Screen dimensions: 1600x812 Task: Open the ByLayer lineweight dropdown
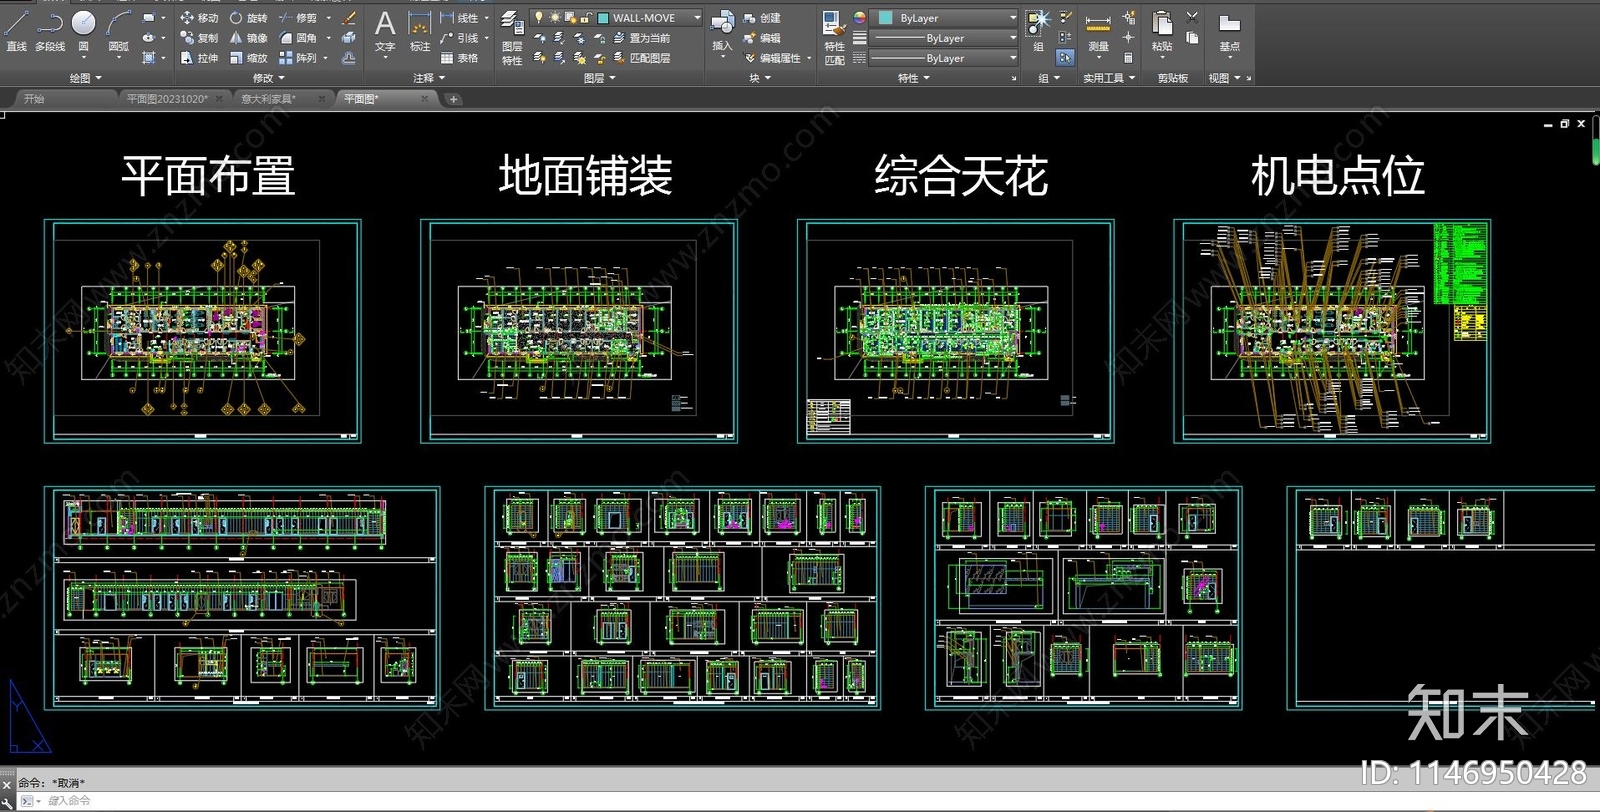(1012, 38)
